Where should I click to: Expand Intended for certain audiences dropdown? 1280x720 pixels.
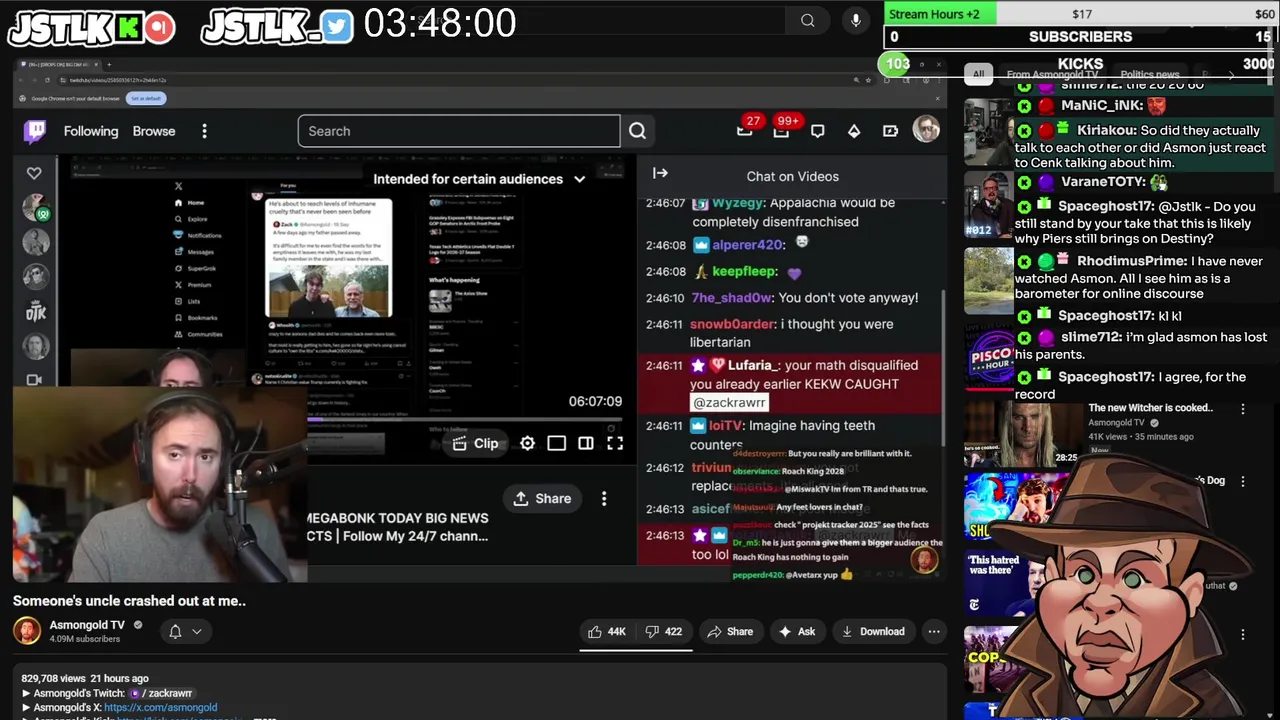point(479,179)
